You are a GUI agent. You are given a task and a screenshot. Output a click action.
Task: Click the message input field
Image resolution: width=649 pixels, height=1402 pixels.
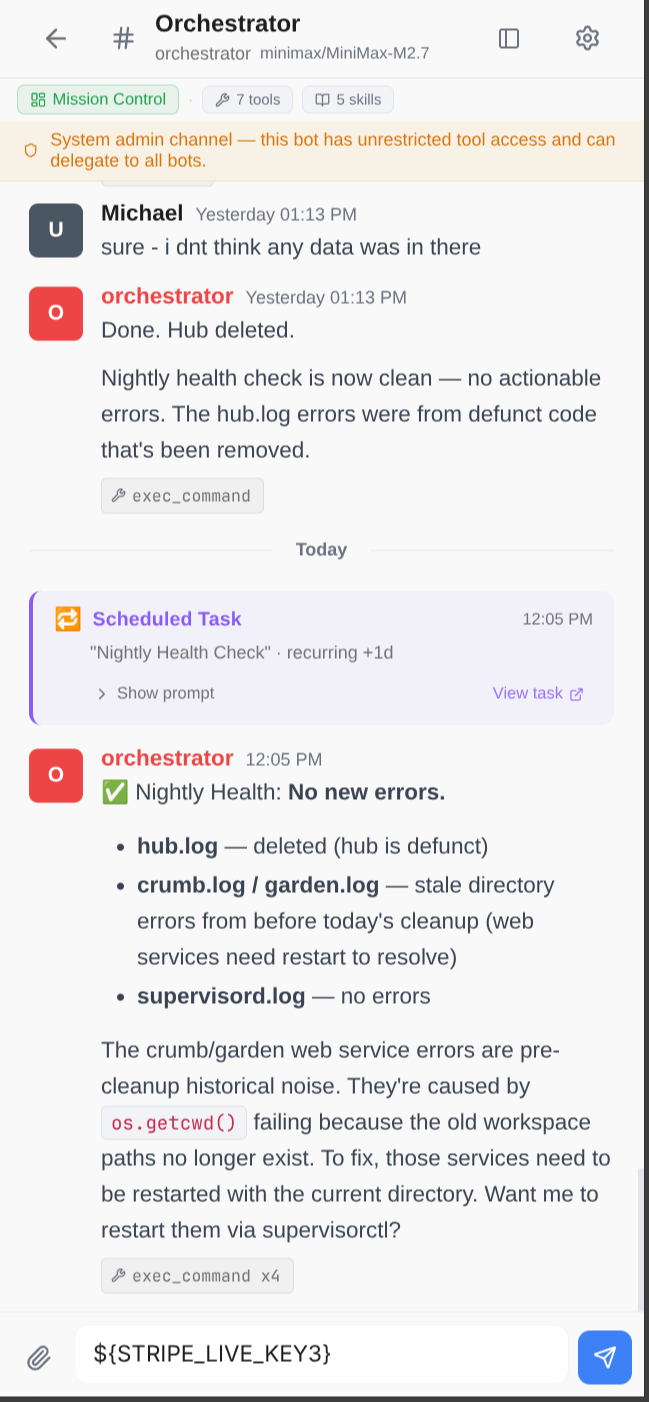(321, 1355)
